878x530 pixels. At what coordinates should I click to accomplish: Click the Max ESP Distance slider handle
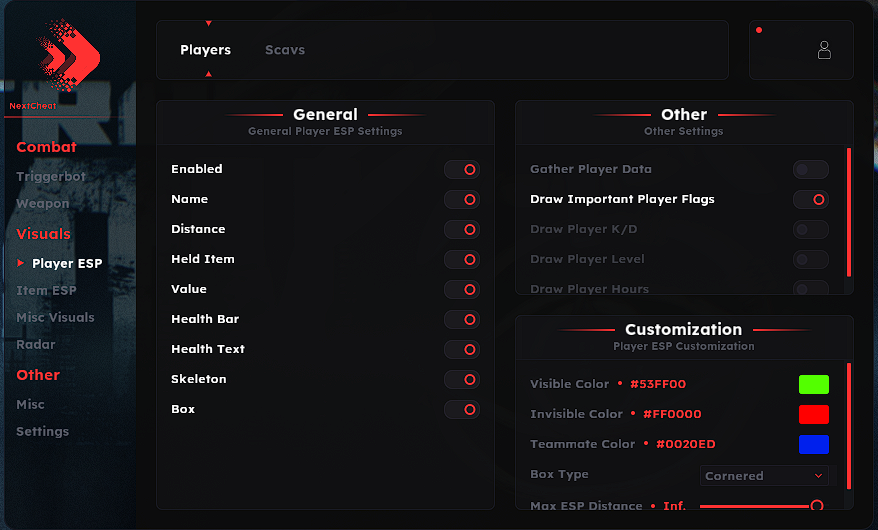point(817,506)
